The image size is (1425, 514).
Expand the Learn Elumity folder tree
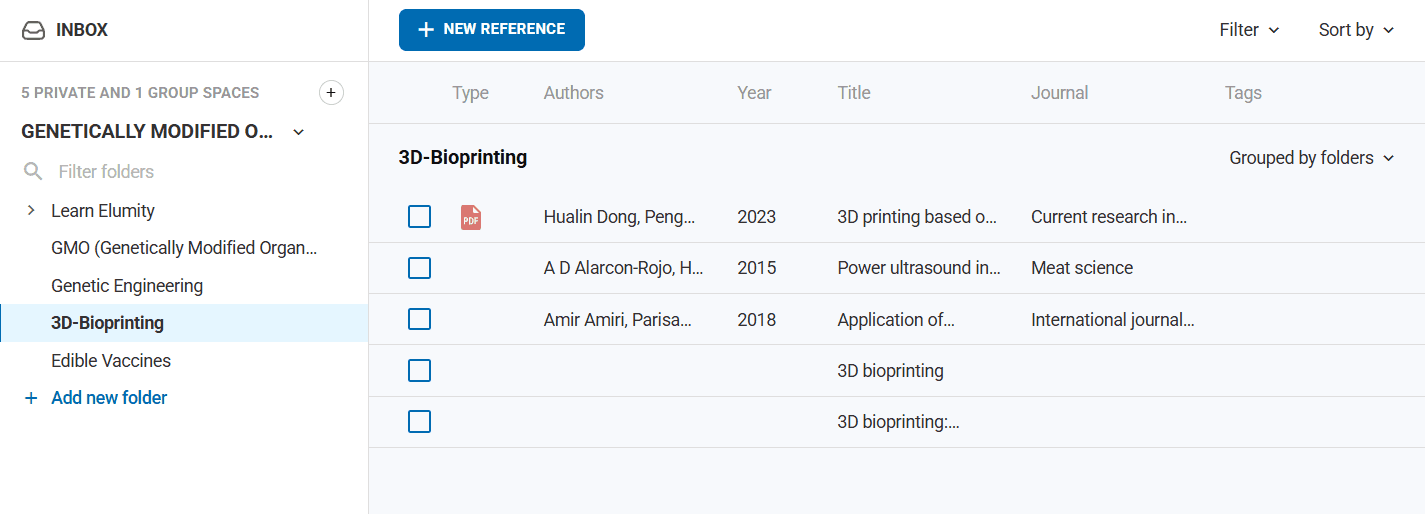pos(31,211)
